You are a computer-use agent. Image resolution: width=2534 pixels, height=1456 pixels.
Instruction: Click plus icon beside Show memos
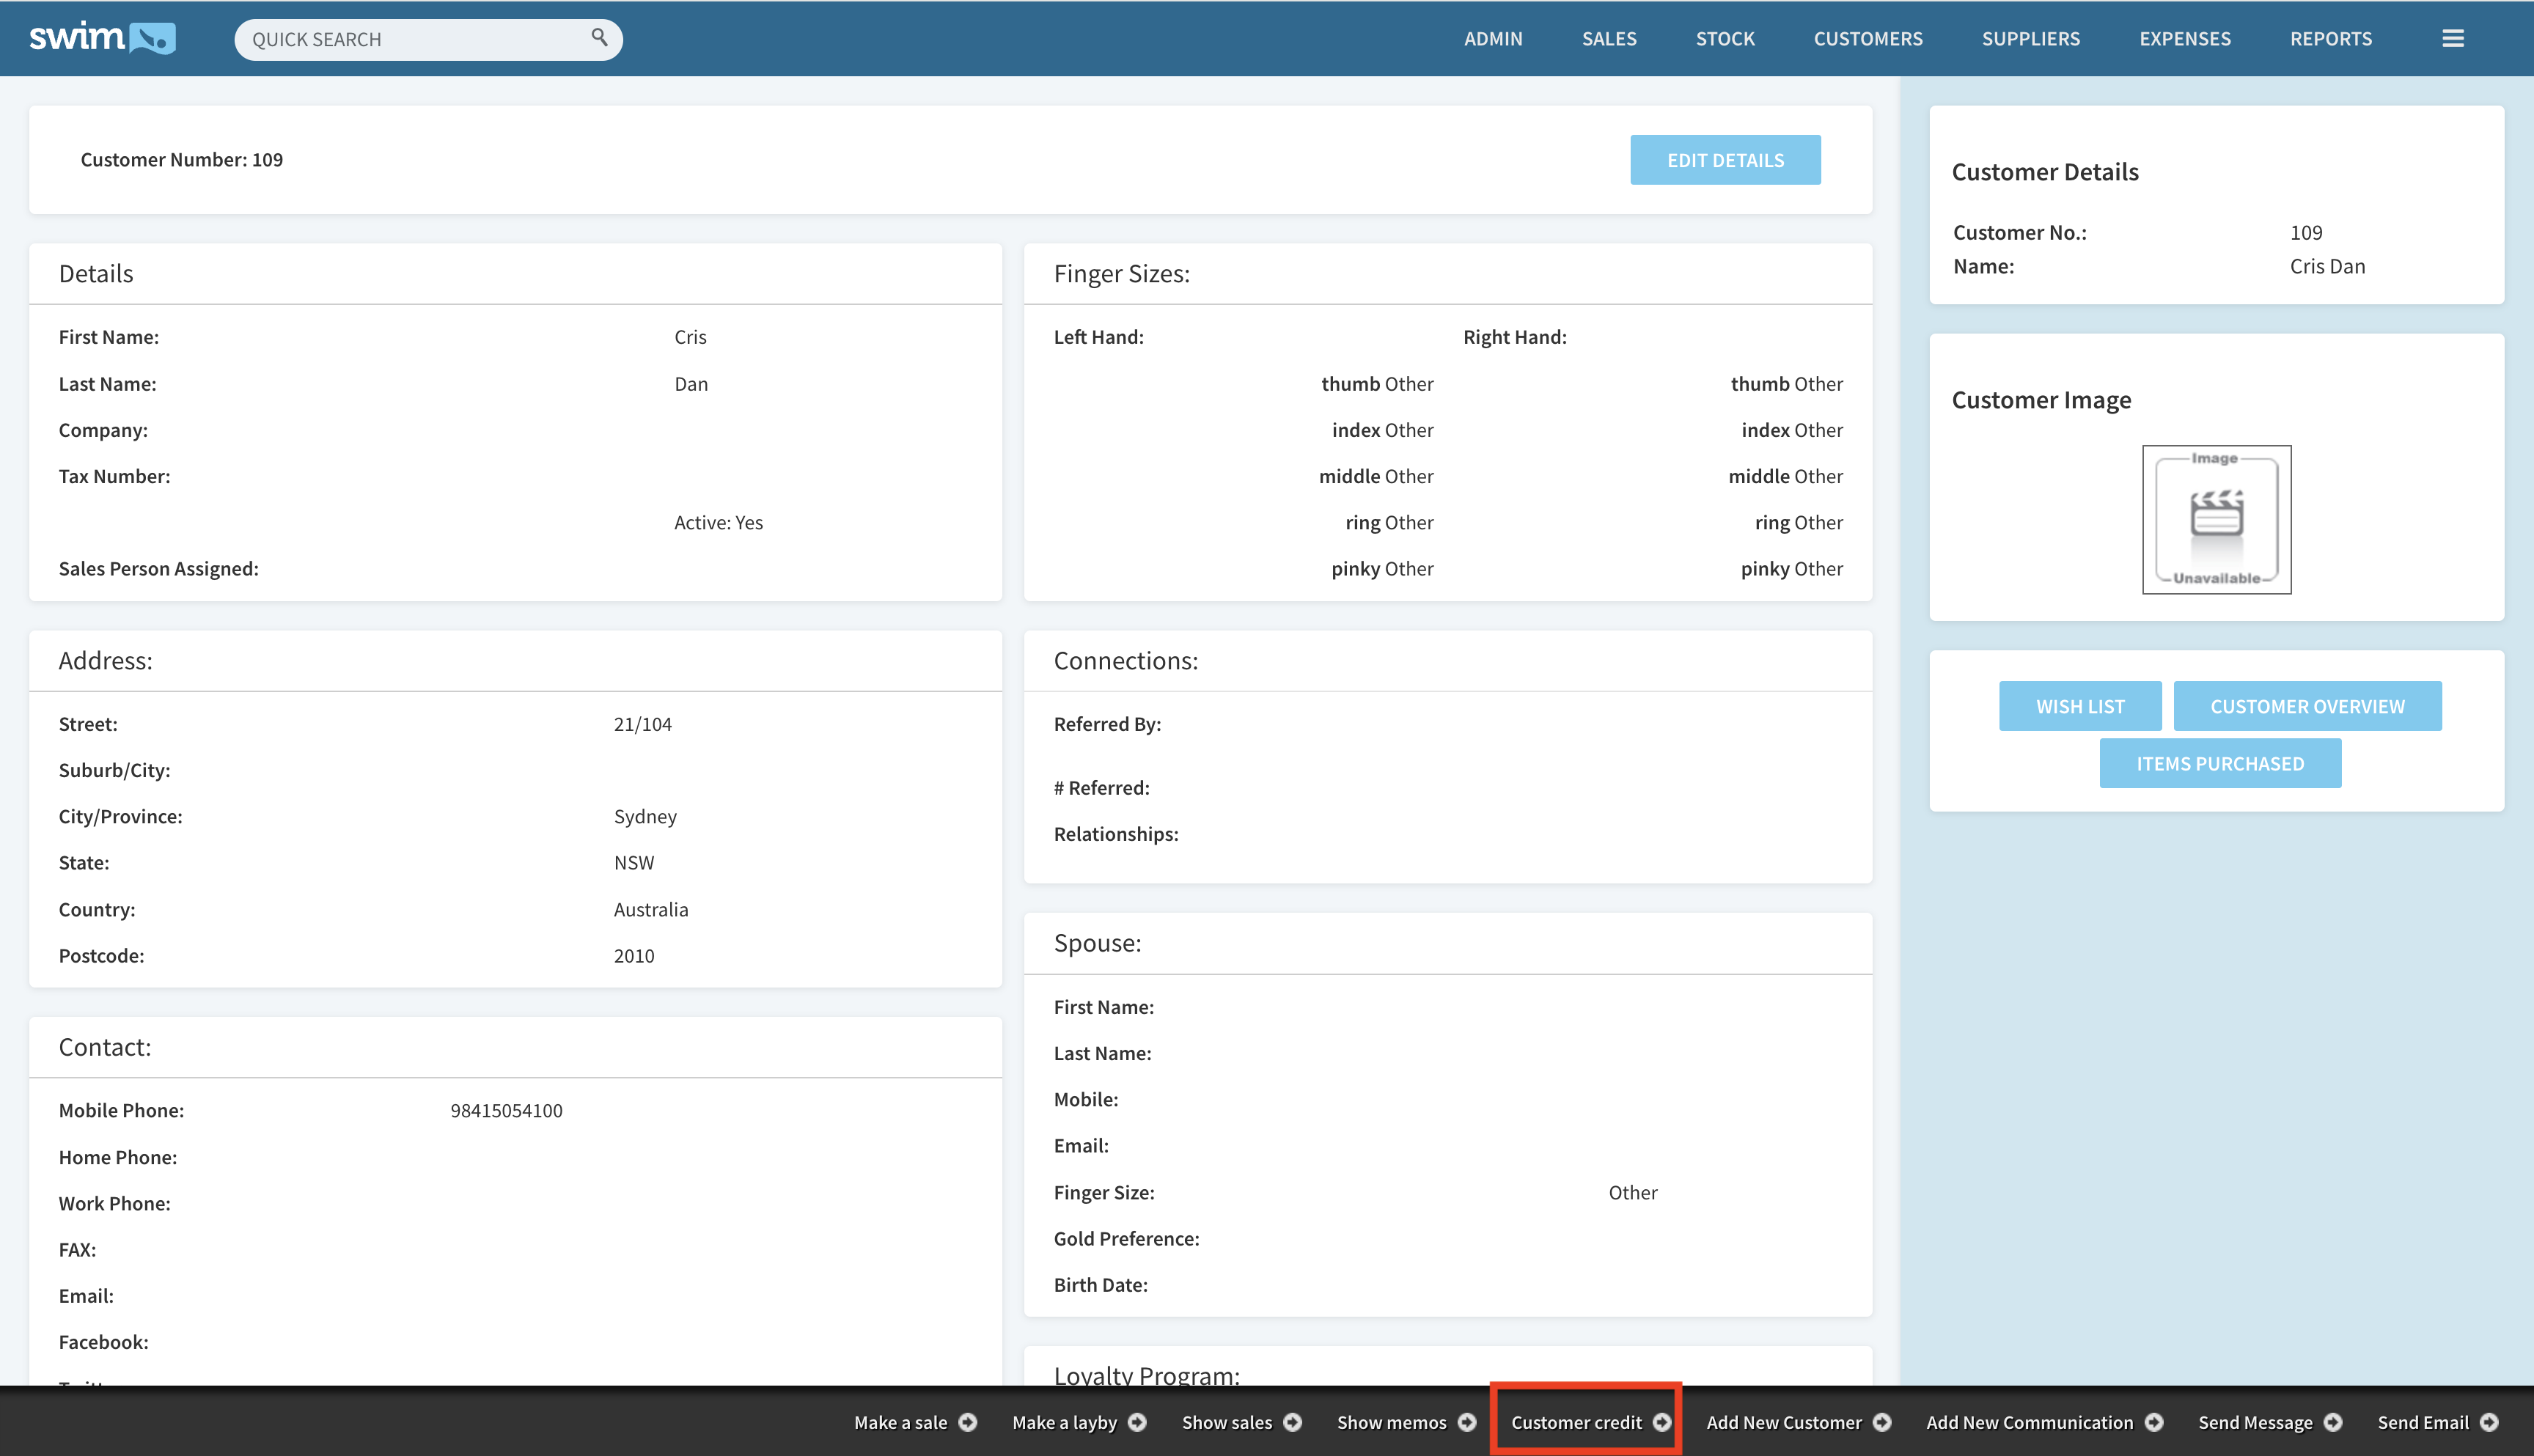(1467, 1422)
